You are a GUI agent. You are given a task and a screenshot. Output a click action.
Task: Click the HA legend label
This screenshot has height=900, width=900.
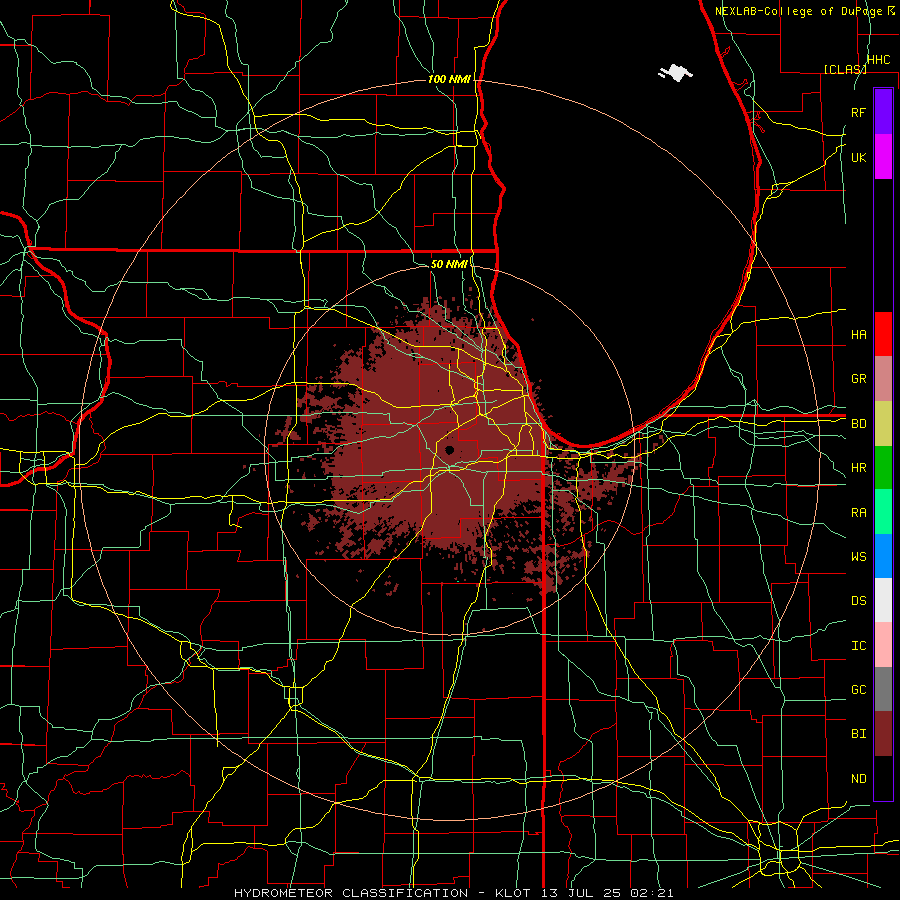pos(859,335)
